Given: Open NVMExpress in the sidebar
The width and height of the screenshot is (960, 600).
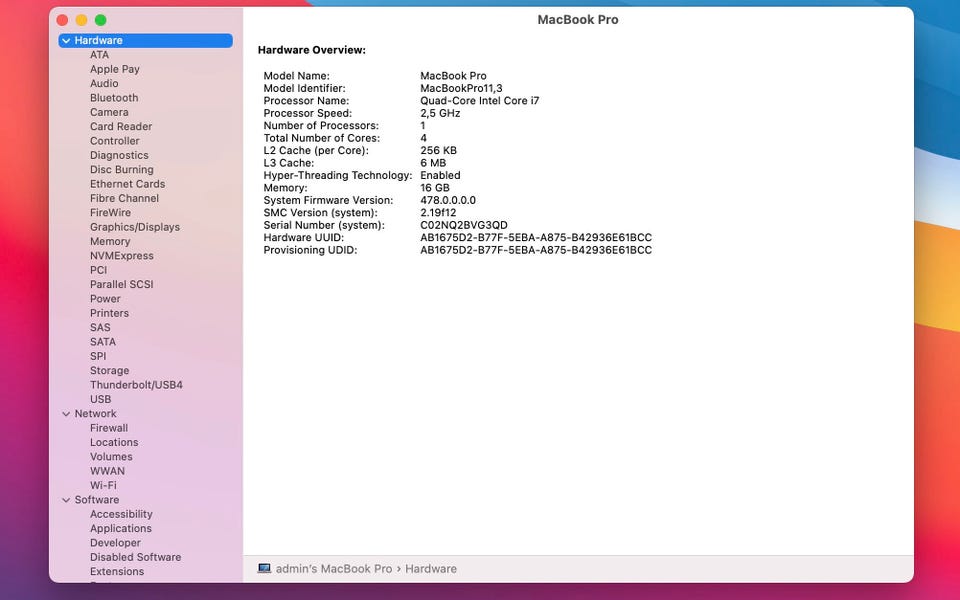Looking at the screenshot, I should 122,256.
